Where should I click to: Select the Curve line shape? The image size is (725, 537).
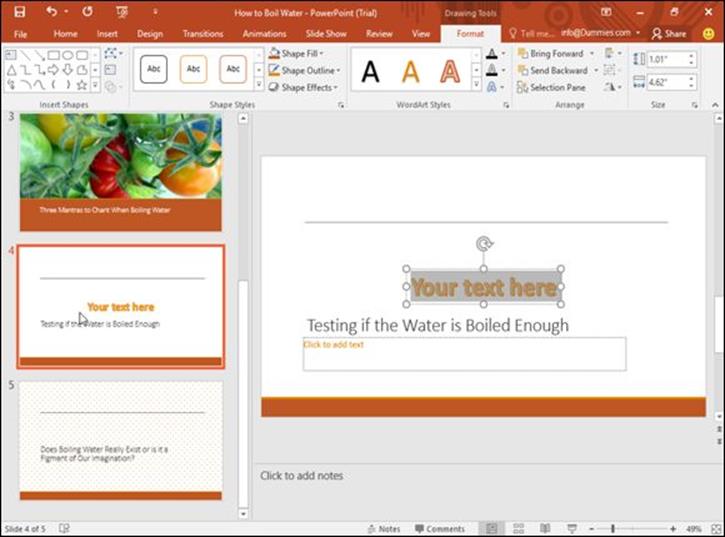pos(39,85)
